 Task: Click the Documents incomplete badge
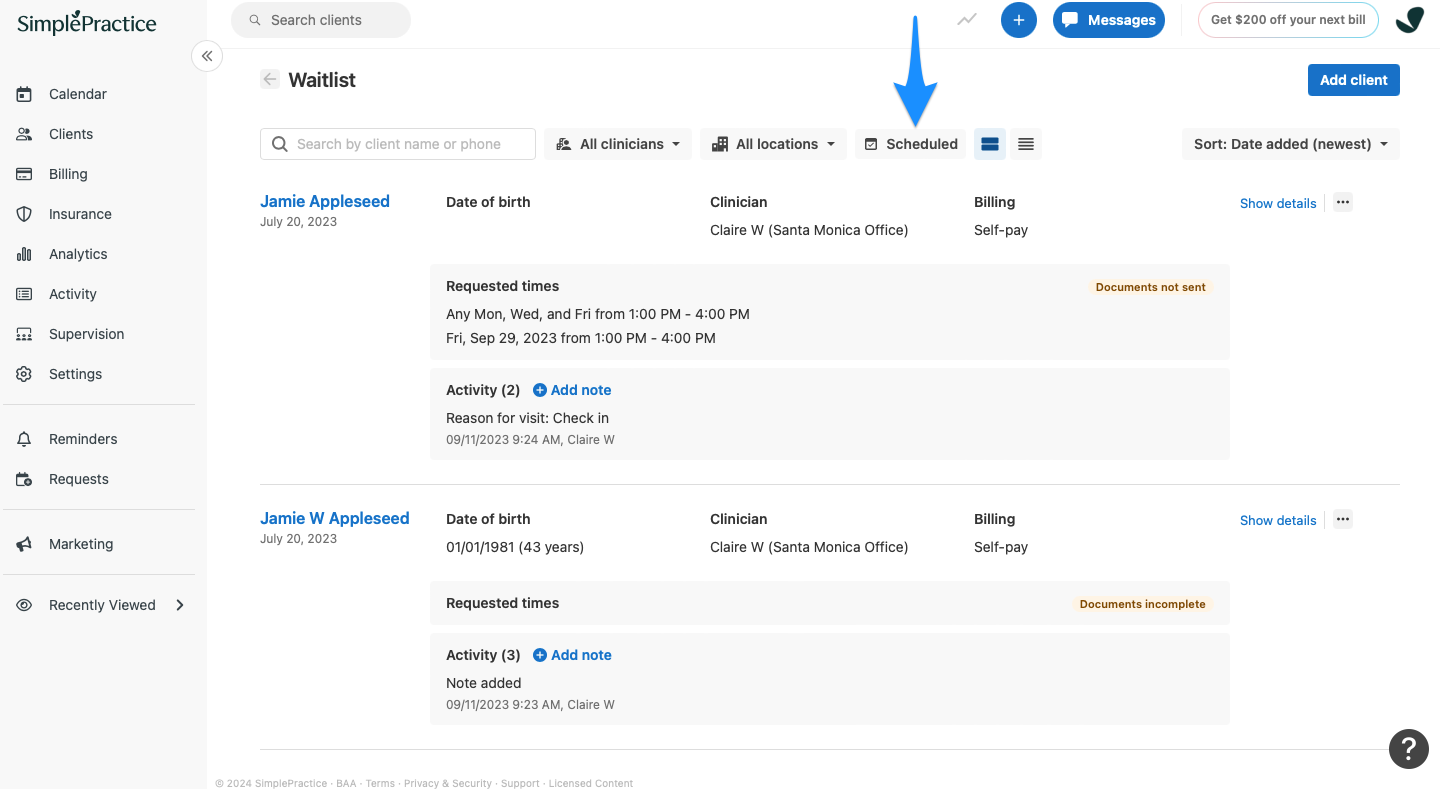1142,604
